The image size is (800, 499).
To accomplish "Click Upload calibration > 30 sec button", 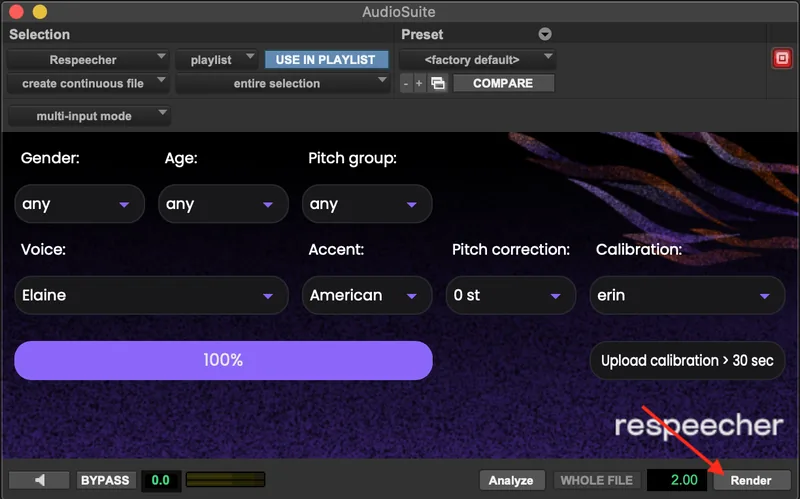I will [687, 361].
